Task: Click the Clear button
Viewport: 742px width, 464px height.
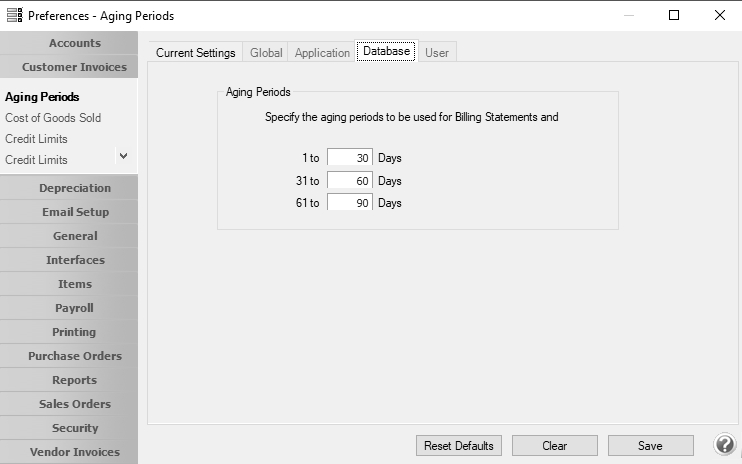Action: pos(554,446)
